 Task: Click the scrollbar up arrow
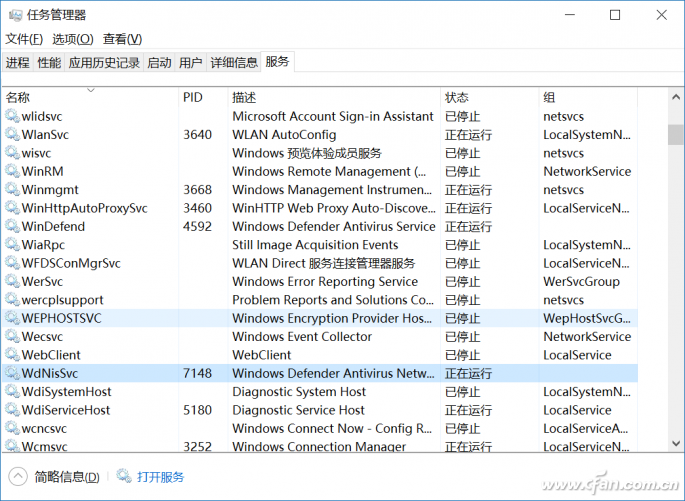(675, 97)
